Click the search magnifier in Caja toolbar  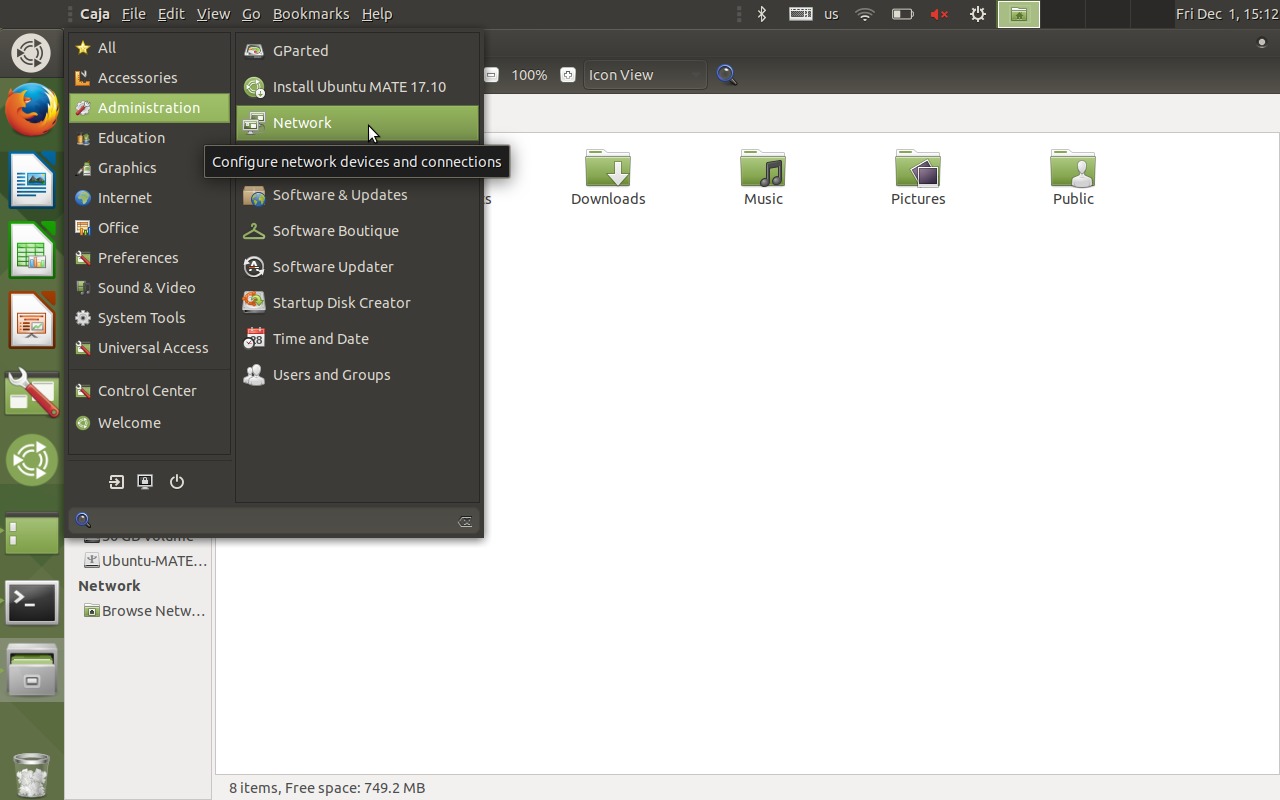(x=727, y=75)
